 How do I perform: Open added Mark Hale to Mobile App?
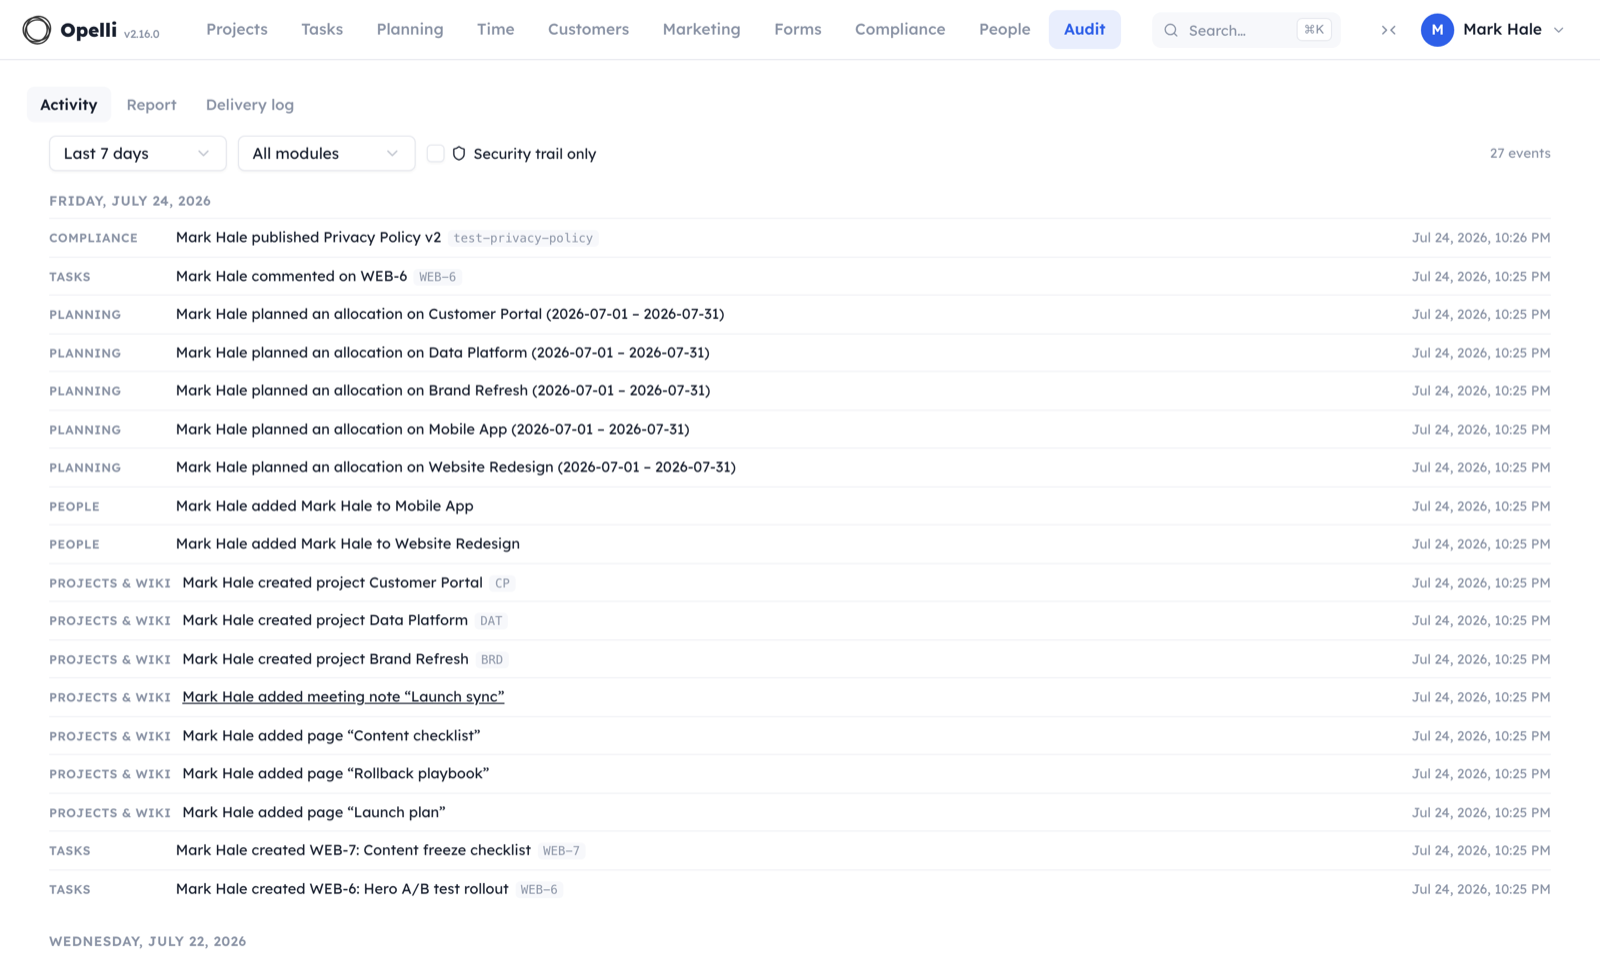pos(324,506)
